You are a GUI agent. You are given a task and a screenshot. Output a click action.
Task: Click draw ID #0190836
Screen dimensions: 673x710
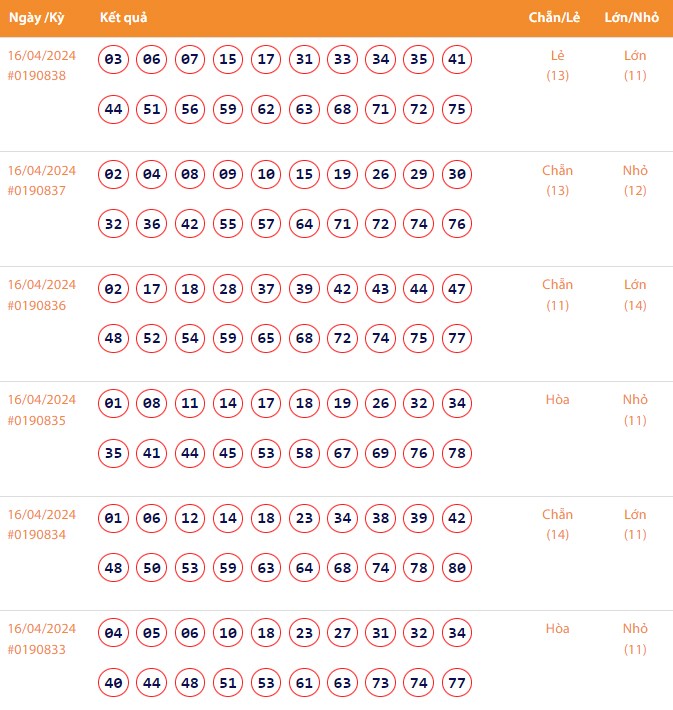37,306
